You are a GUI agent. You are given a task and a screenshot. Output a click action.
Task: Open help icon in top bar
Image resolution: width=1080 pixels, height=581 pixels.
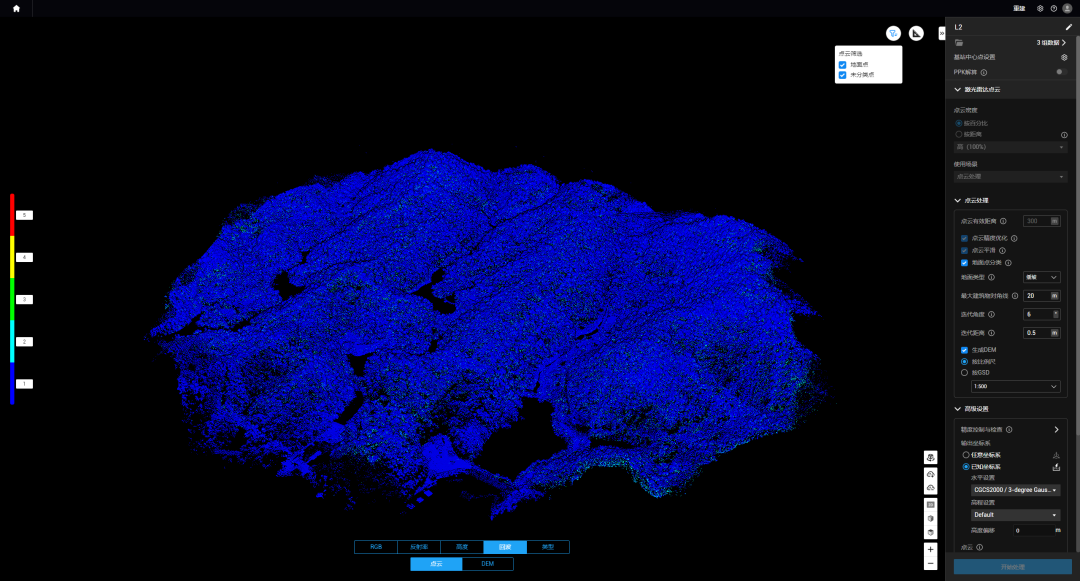(x=1053, y=8)
